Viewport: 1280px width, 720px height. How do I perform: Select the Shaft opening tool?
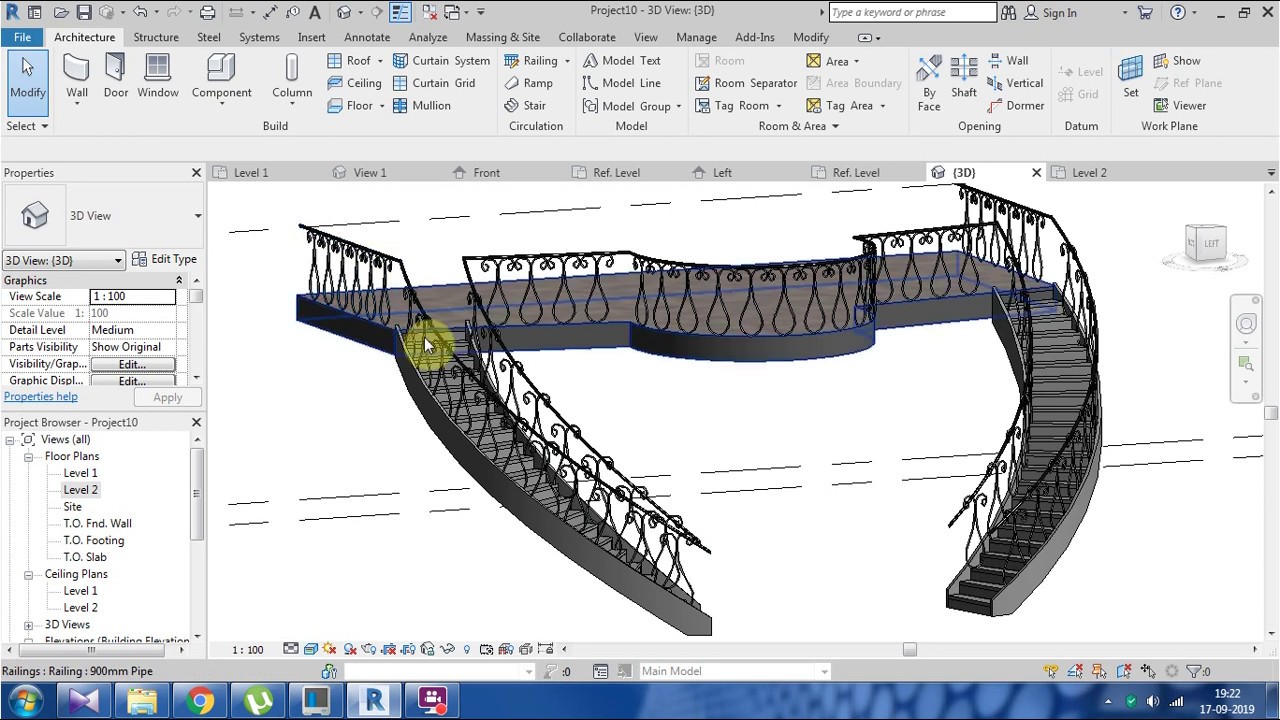pos(964,77)
